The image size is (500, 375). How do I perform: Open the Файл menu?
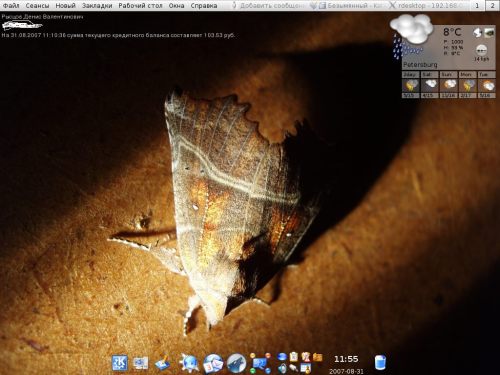[11, 6]
